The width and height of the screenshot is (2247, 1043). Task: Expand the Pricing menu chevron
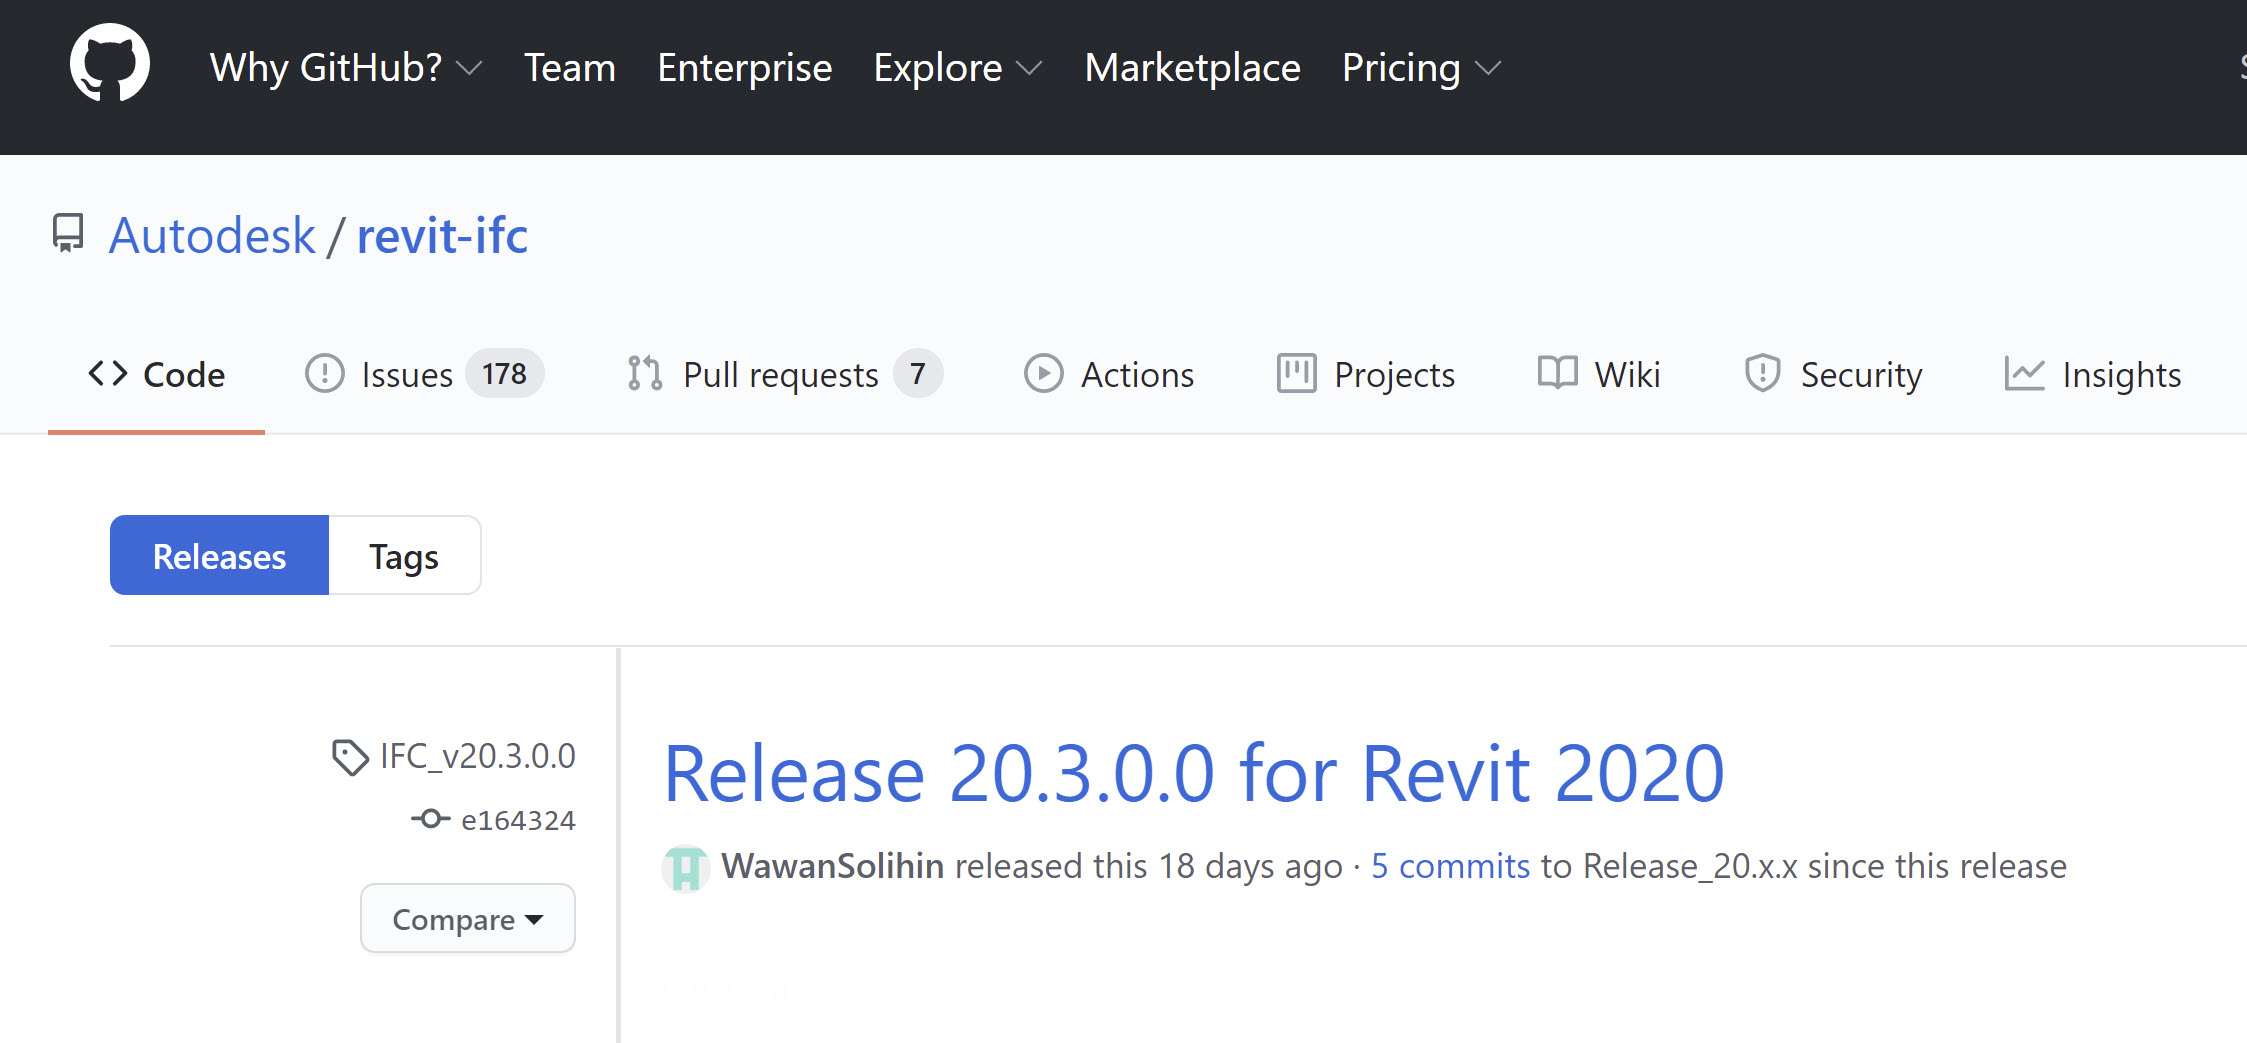[1486, 69]
